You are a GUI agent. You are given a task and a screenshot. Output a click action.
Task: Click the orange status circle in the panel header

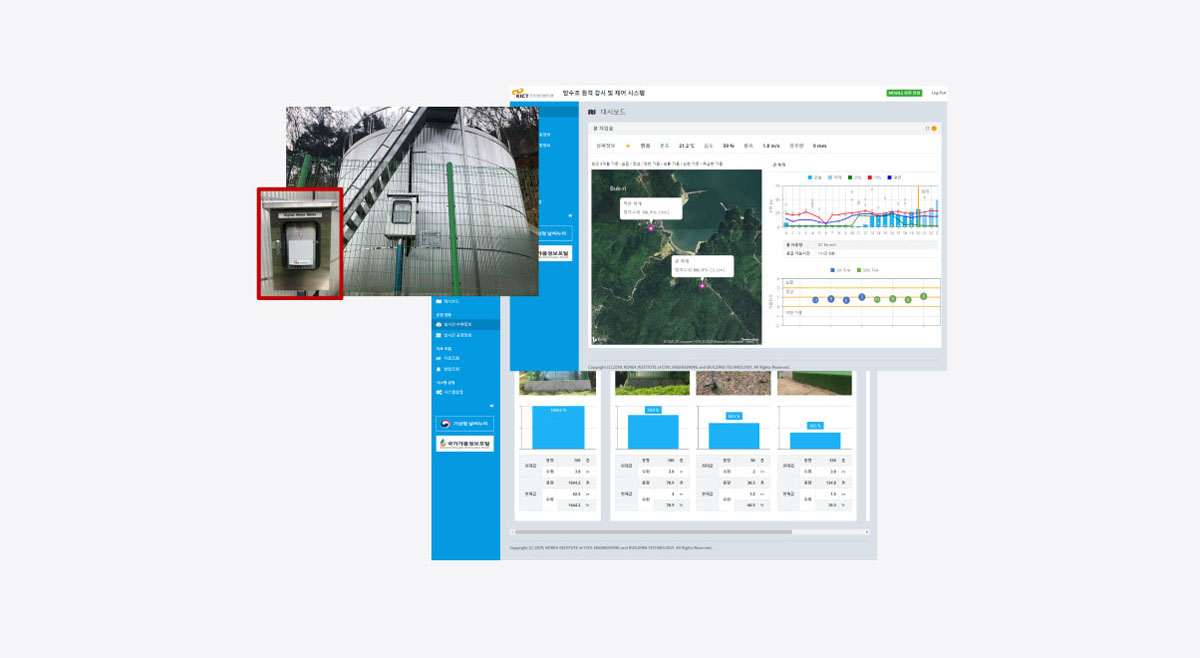tap(934, 129)
